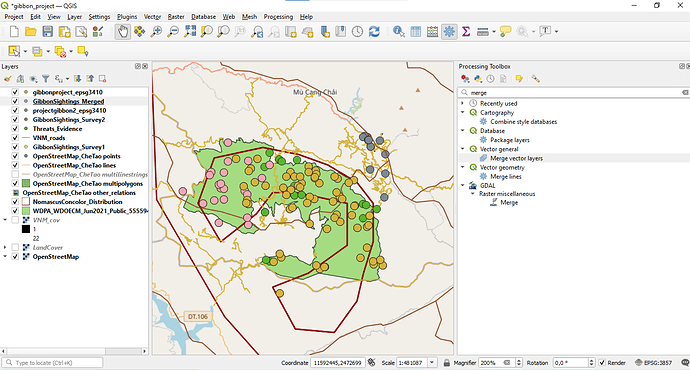The image size is (690, 370).
Task: Click the Zoom In magnifier icon
Action: click(156, 32)
